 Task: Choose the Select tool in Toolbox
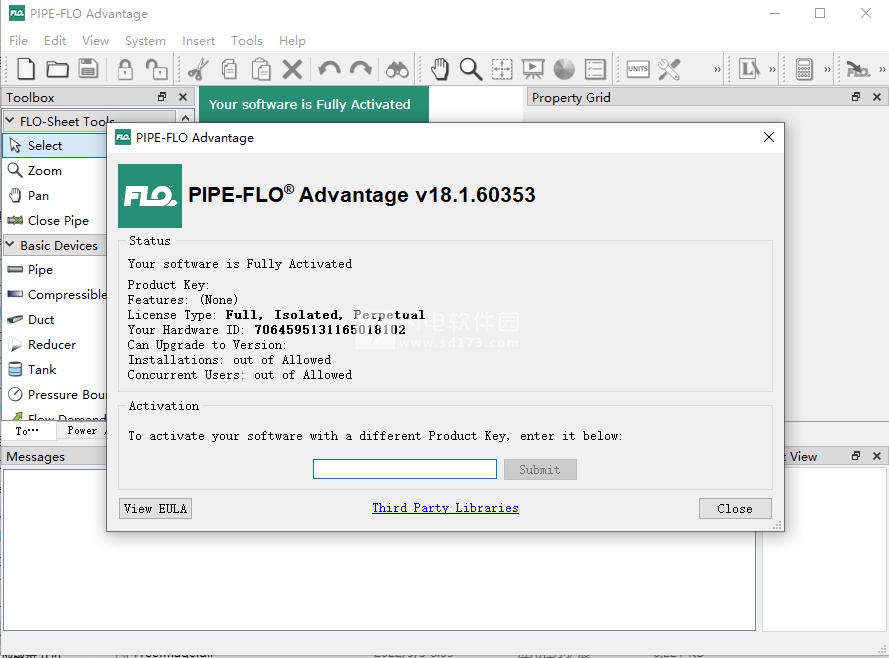pos(55,146)
